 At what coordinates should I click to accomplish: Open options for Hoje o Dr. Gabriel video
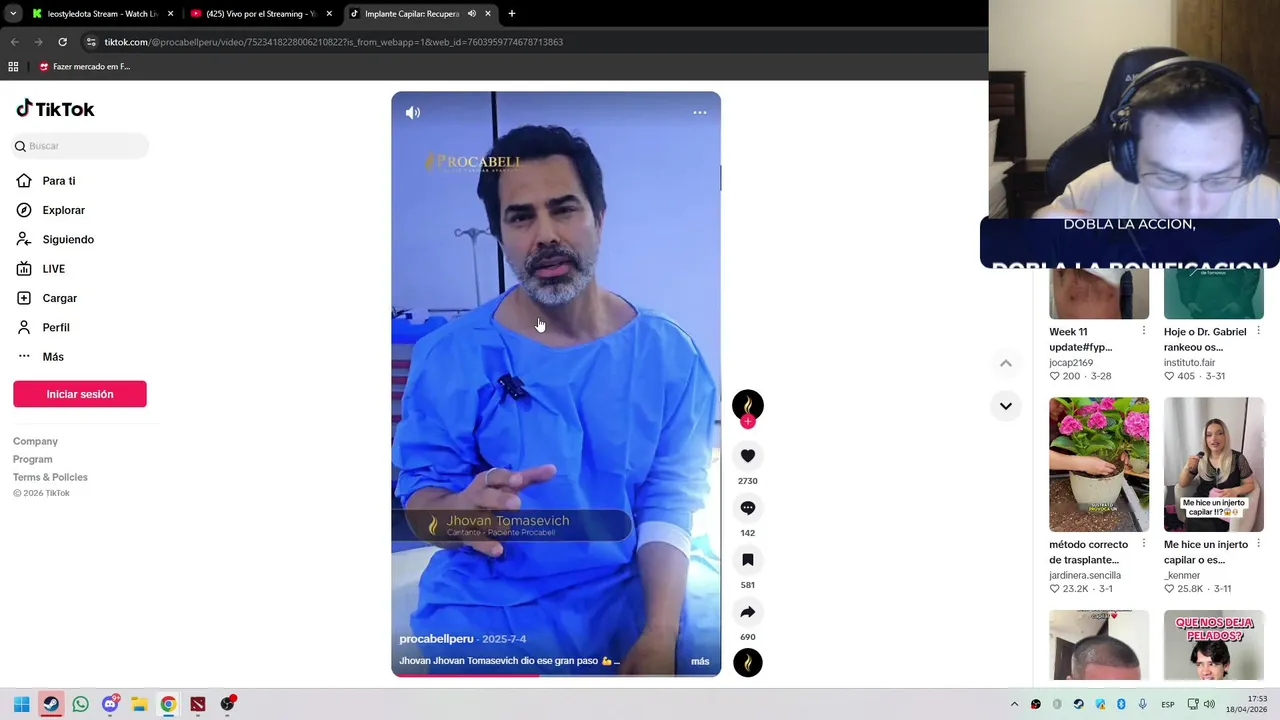point(1258,331)
